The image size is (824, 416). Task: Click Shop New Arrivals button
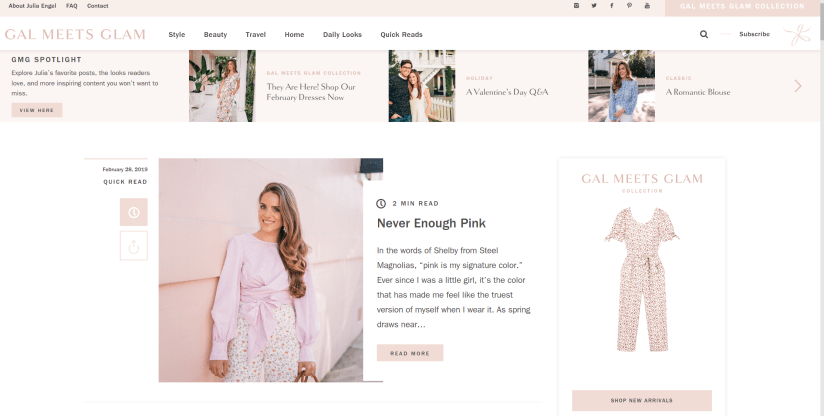click(641, 400)
